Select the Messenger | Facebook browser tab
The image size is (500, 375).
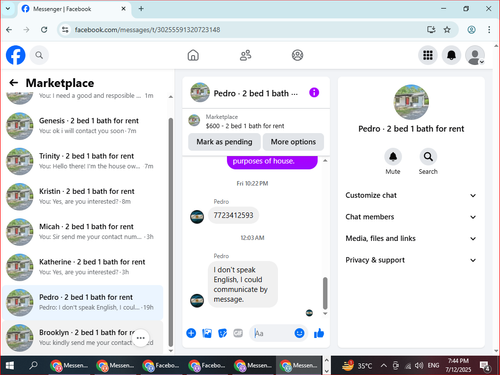(x=74, y=9)
